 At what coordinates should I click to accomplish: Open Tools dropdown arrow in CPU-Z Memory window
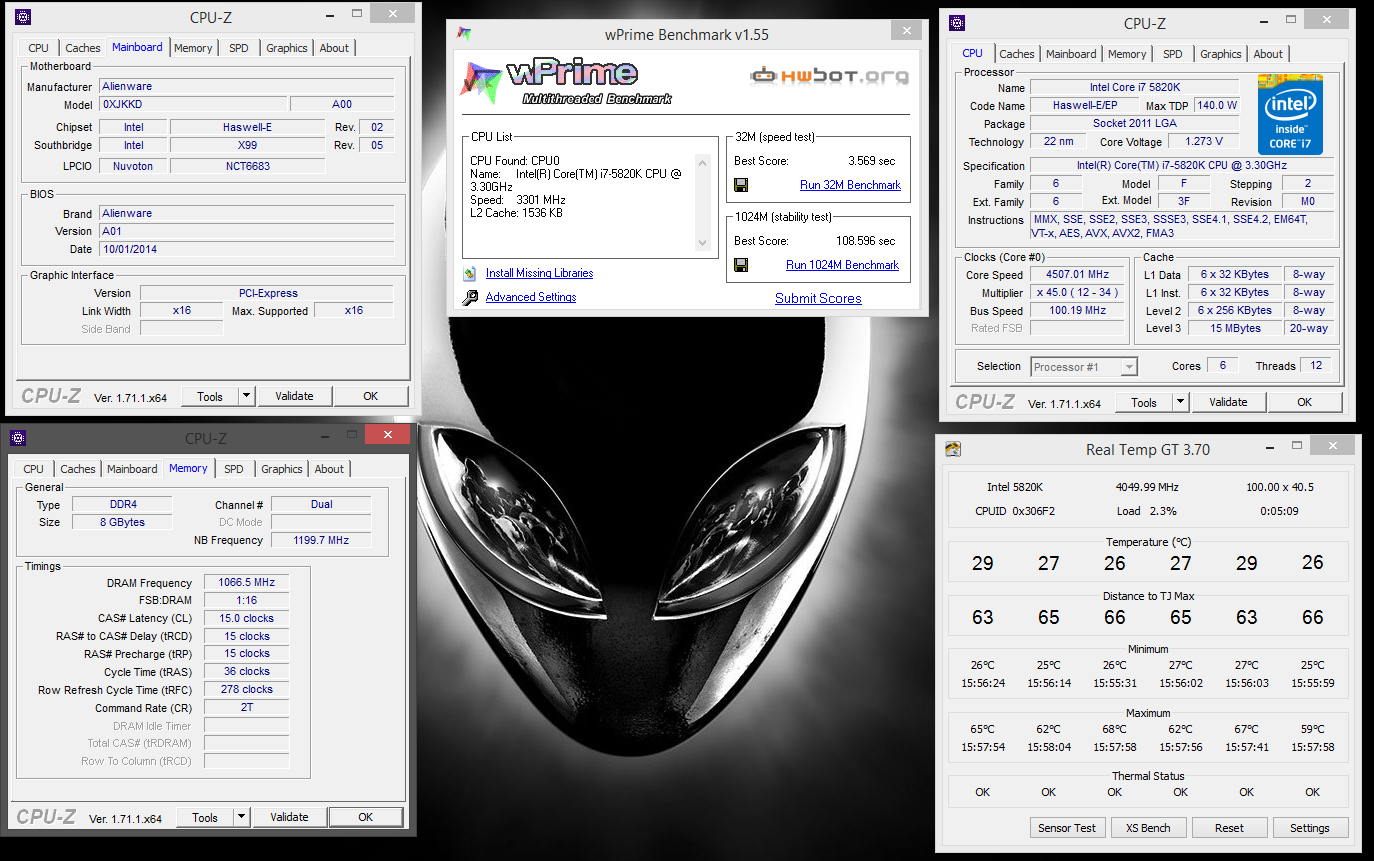[x=242, y=817]
